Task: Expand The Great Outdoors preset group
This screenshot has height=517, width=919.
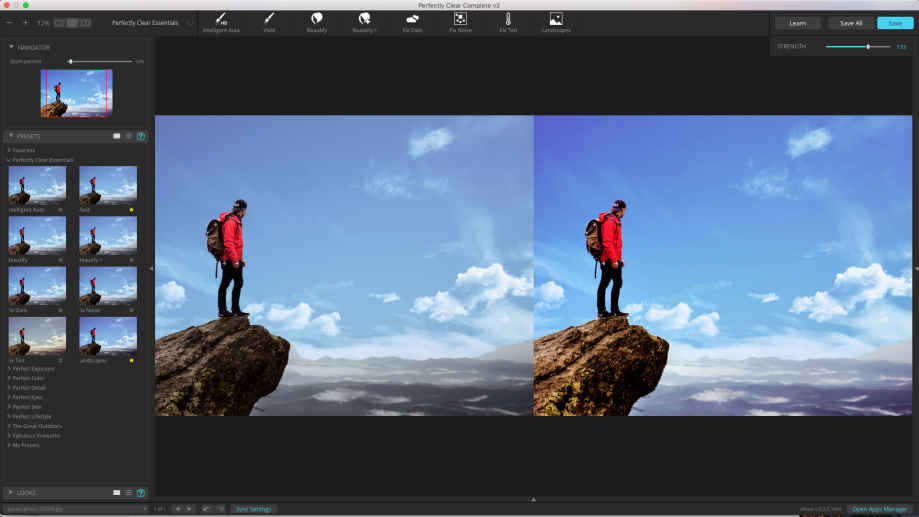Action: tap(37, 426)
